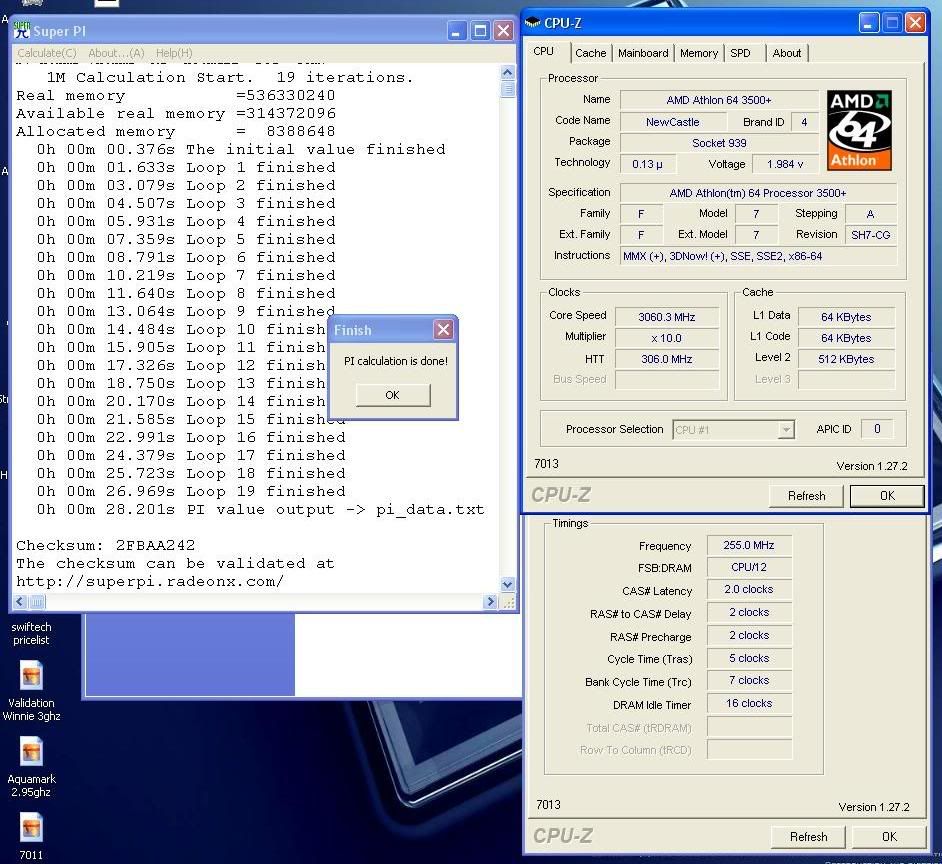The image size is (942, 864).
Task: Switch to the Memory tab in CPU-Z
Action: tap(699, 53)
